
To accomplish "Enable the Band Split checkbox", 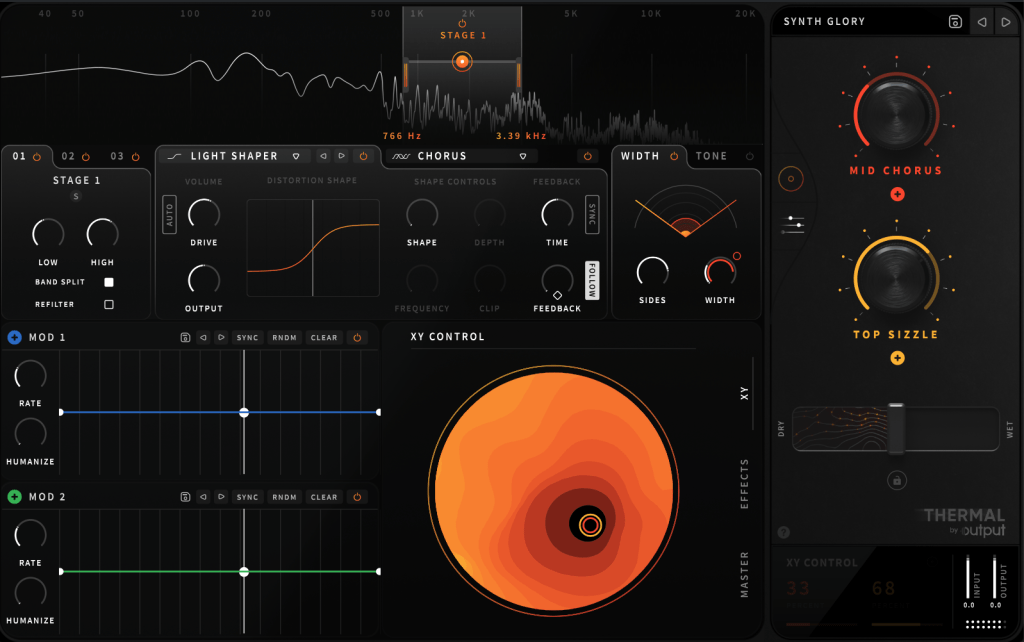I will pyautogui.click(x=109, y=283).
